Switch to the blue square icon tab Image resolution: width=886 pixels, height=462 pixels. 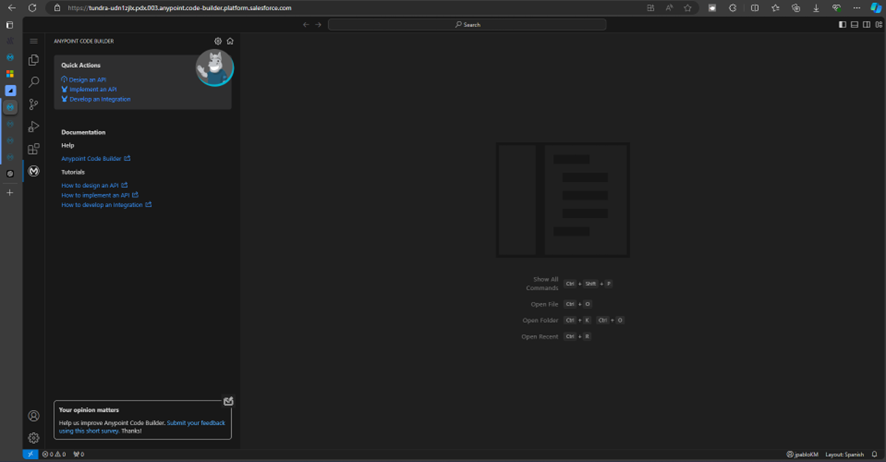click(10, 90)
